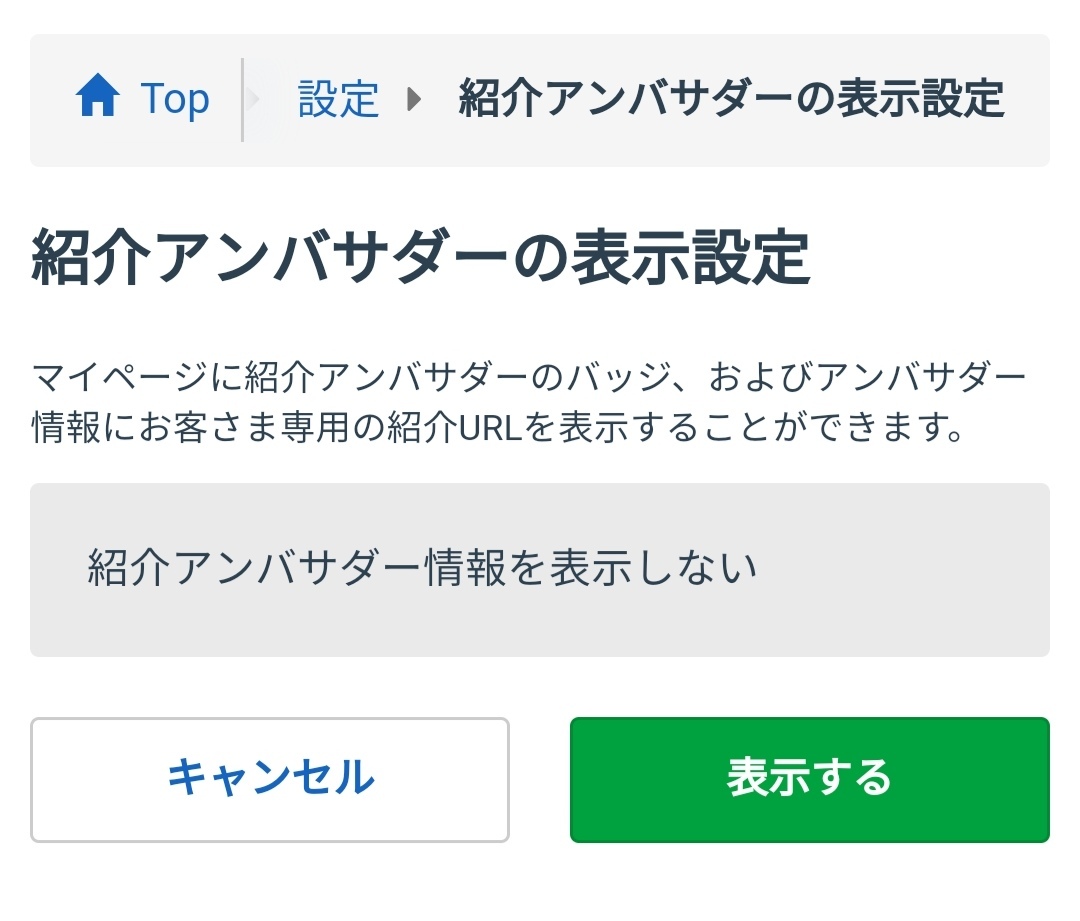The width and height of the screenshot is (1080, 921).
Task: Open the 設定 breadcrumb link
Action: coord(338,99)
